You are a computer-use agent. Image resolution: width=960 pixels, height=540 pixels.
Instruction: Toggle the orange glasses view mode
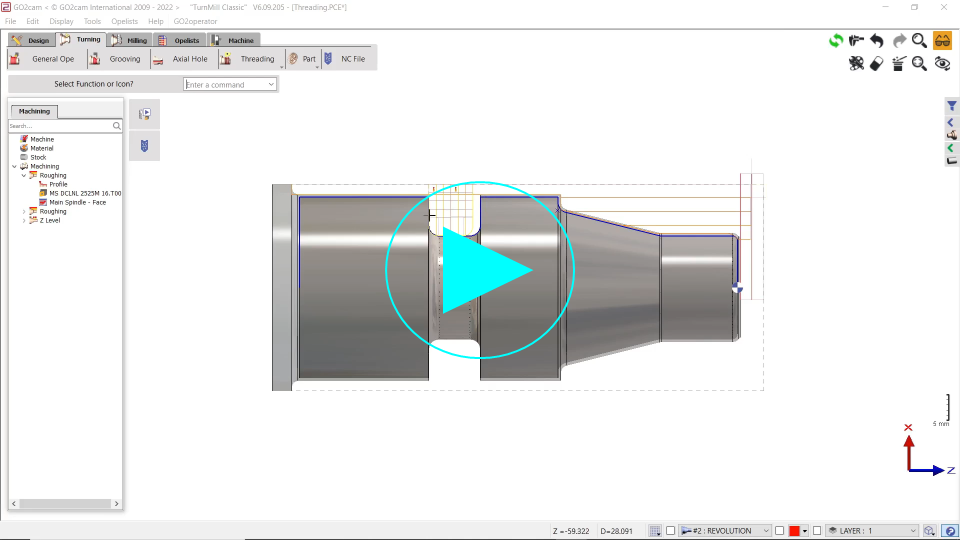tap(942, 41)
